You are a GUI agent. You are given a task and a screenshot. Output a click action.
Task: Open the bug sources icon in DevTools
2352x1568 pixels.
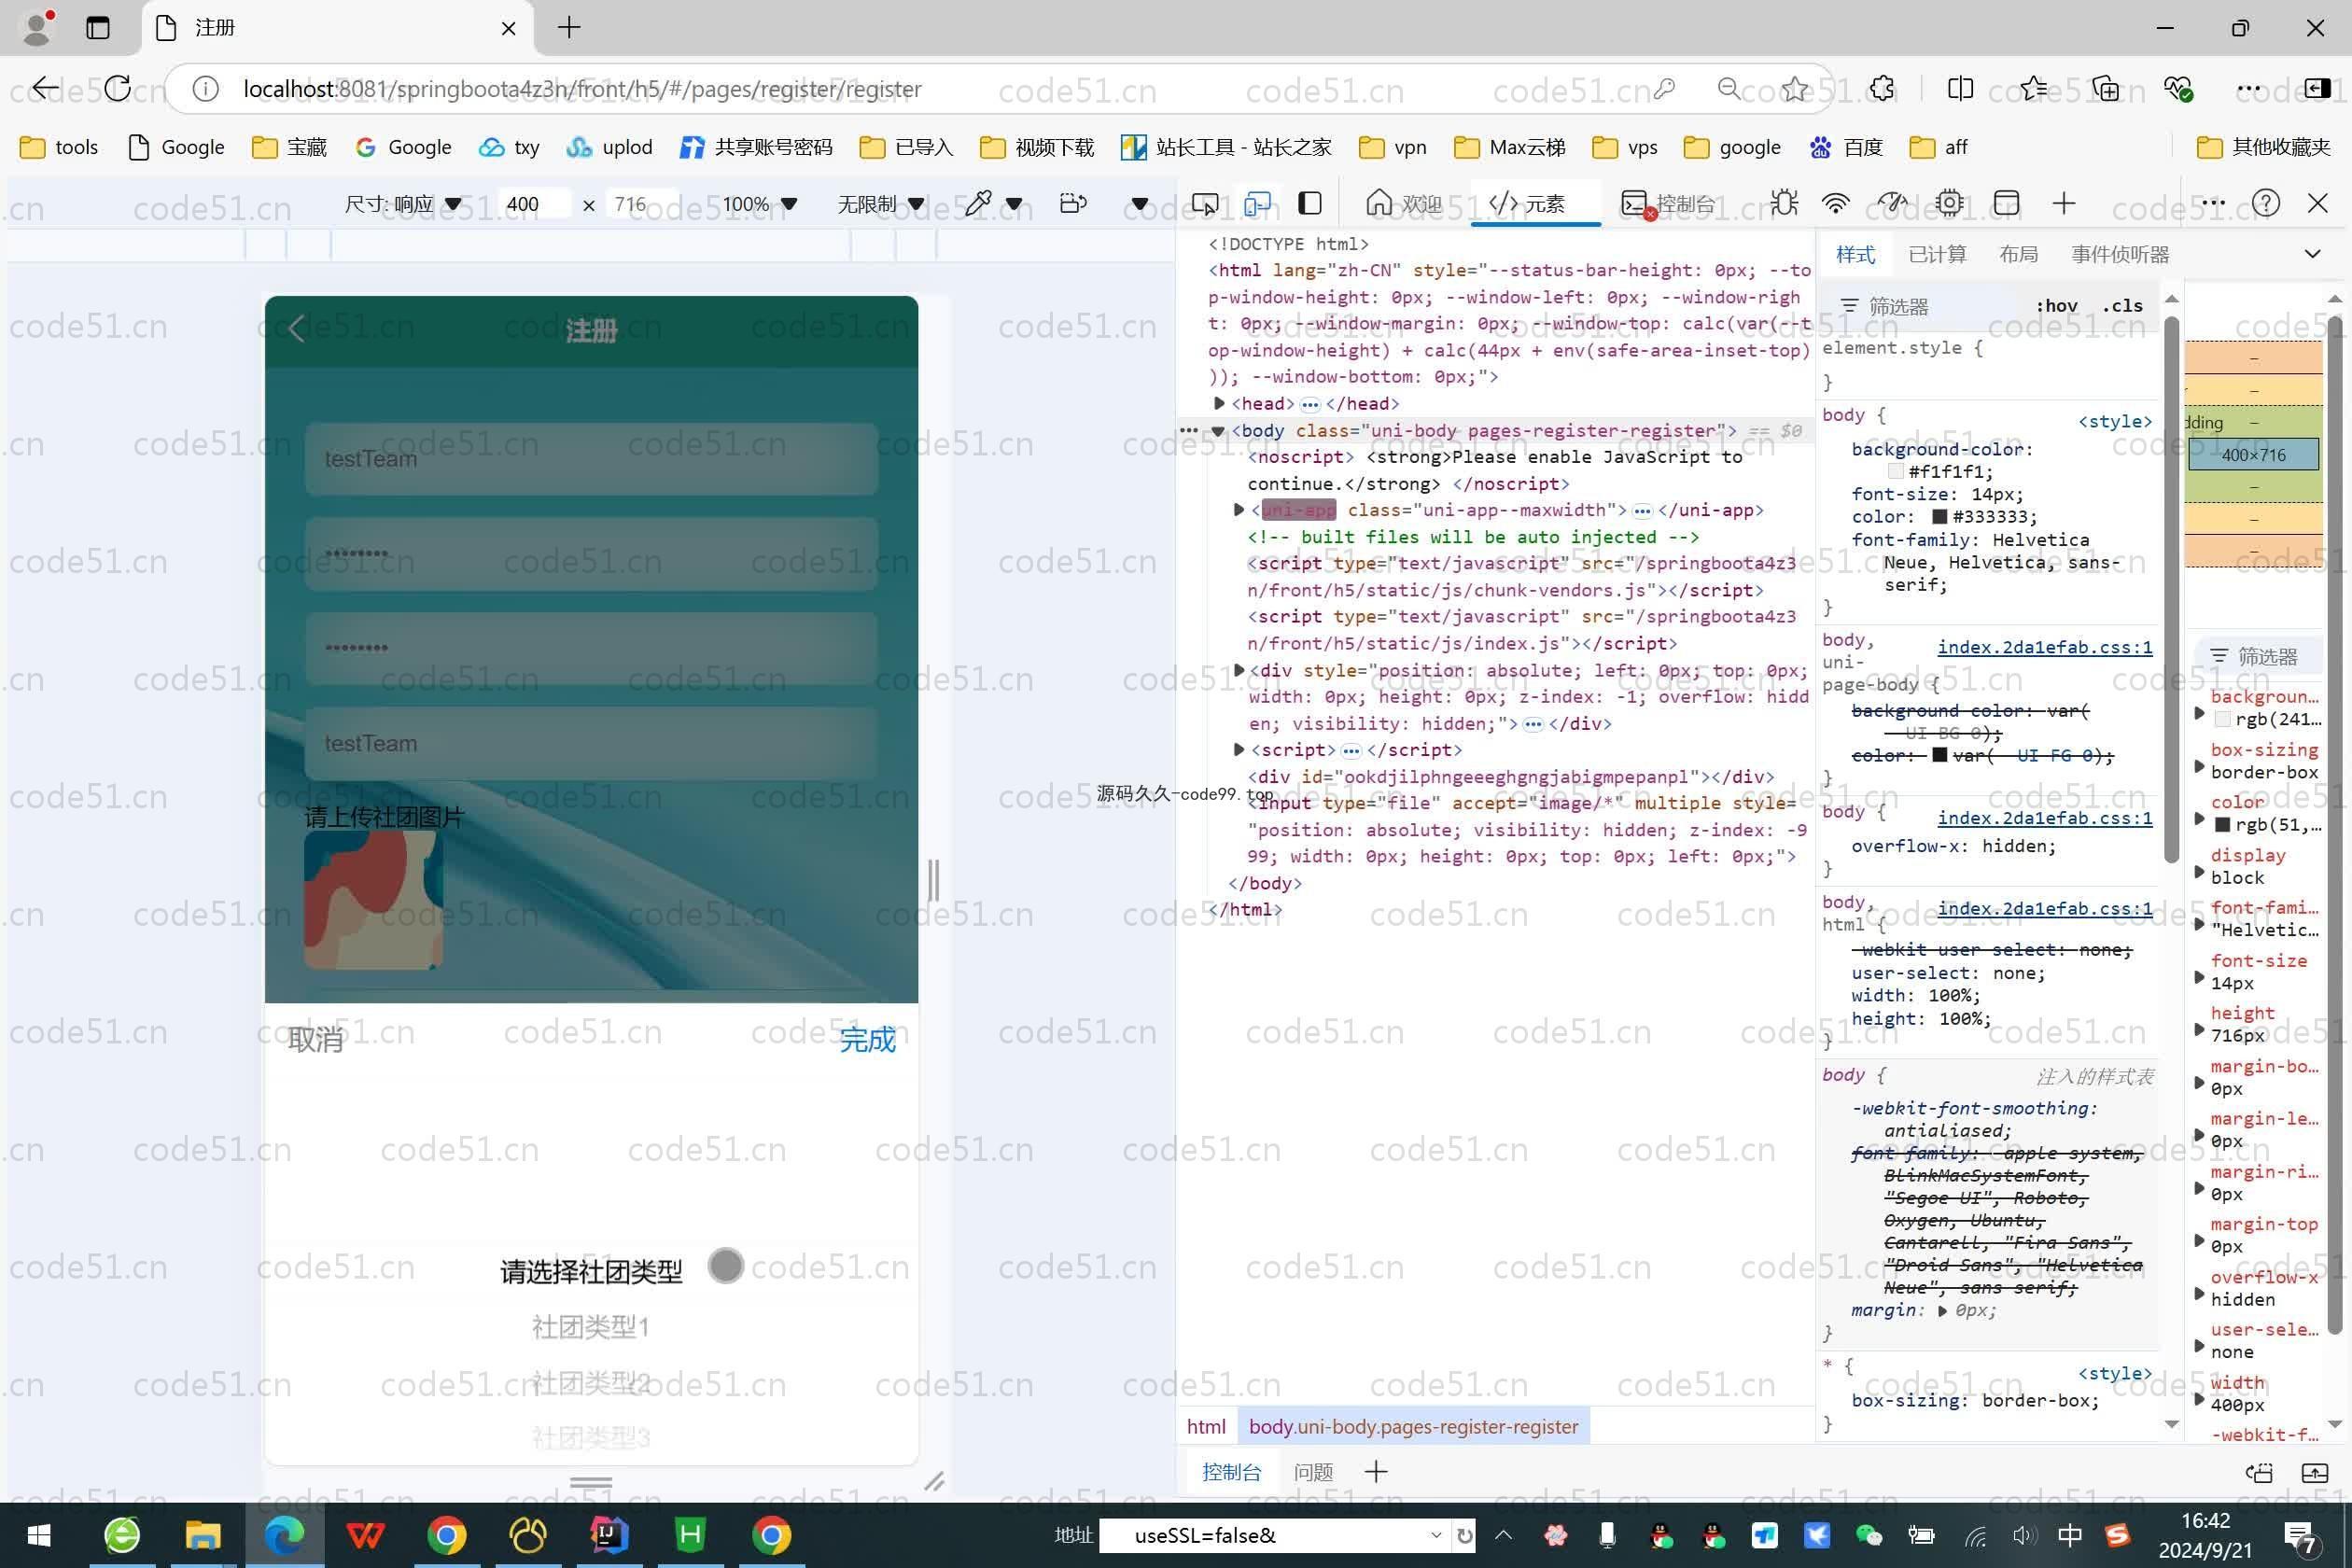click(x=1784, y=204)
